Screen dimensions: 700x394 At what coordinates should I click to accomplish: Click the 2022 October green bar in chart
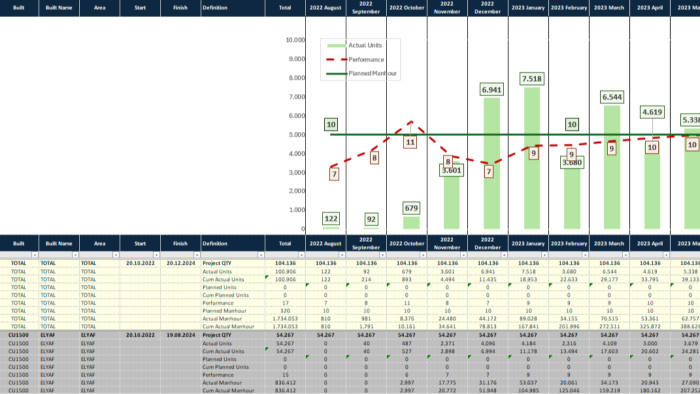click(x=411, y=223)
